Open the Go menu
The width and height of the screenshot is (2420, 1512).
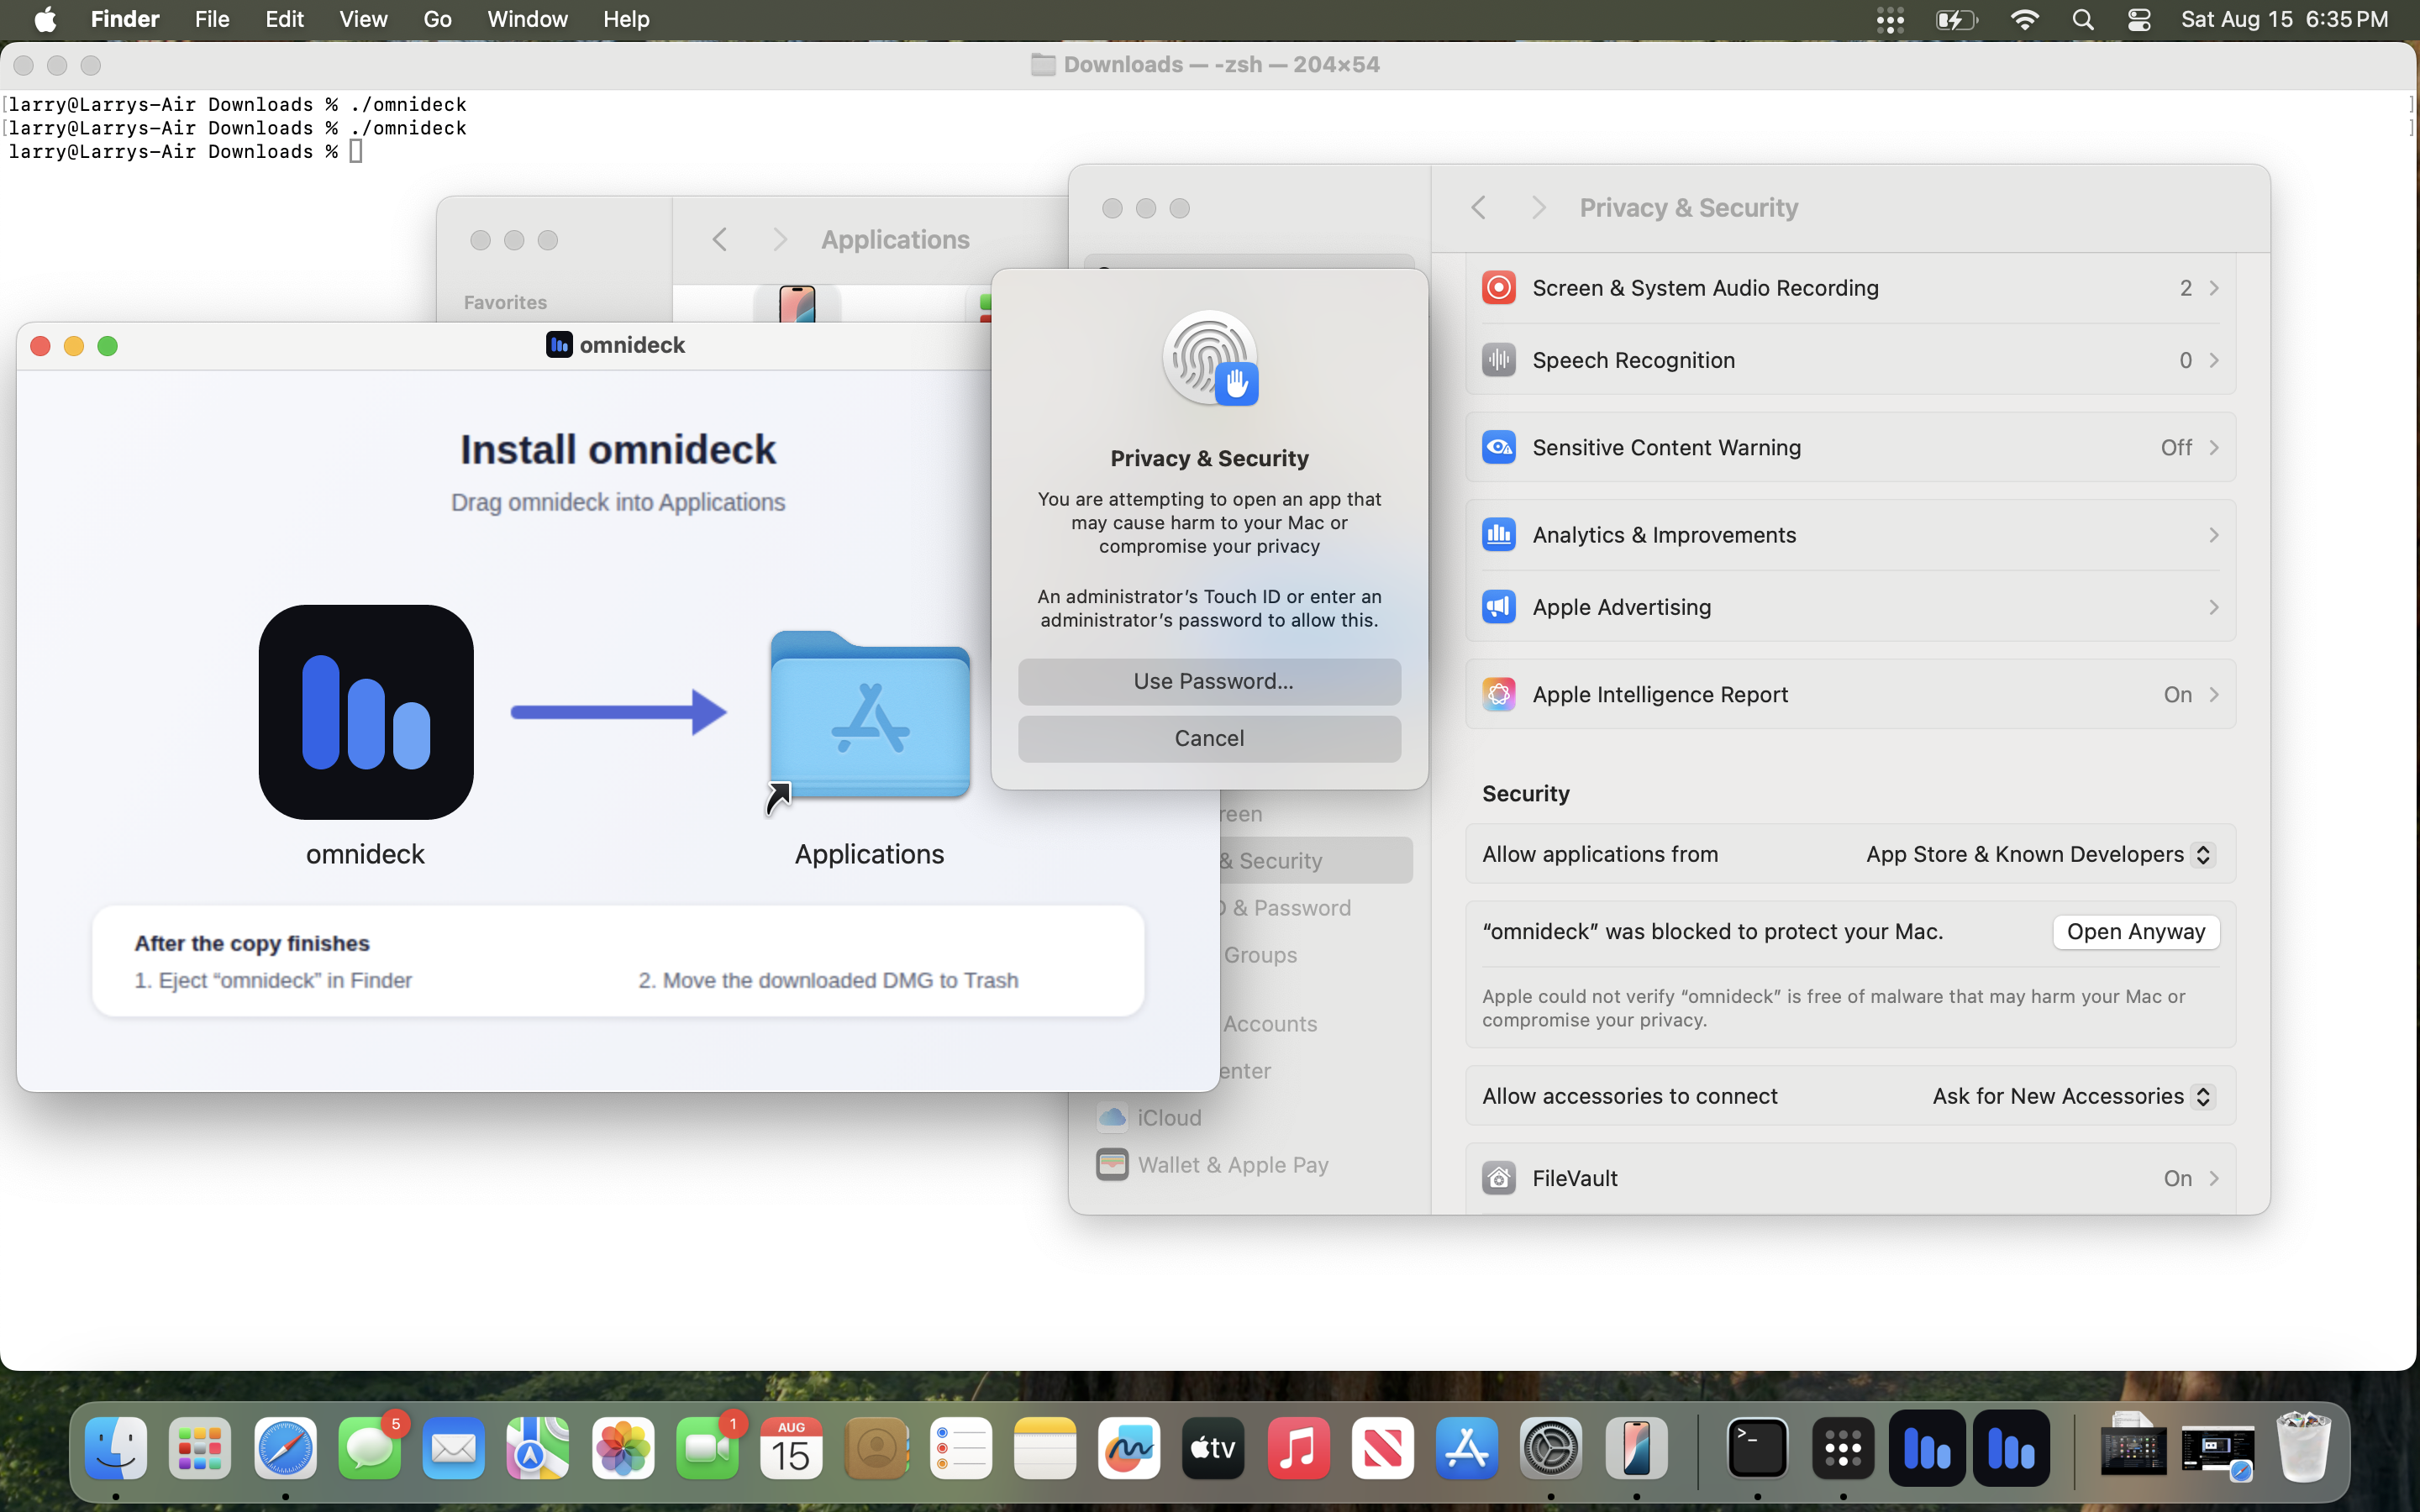click(437, 19)
